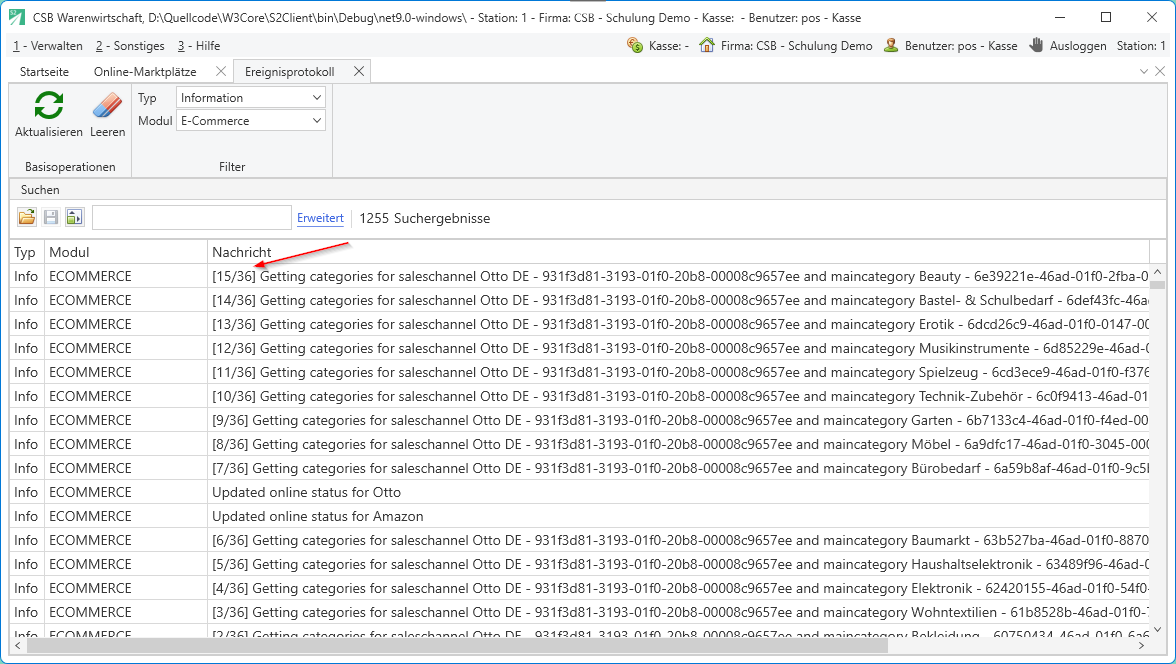Click the Benutzer person icon
The width and height of the screenshot is (1176, 664).
click(x=891, y=46)
